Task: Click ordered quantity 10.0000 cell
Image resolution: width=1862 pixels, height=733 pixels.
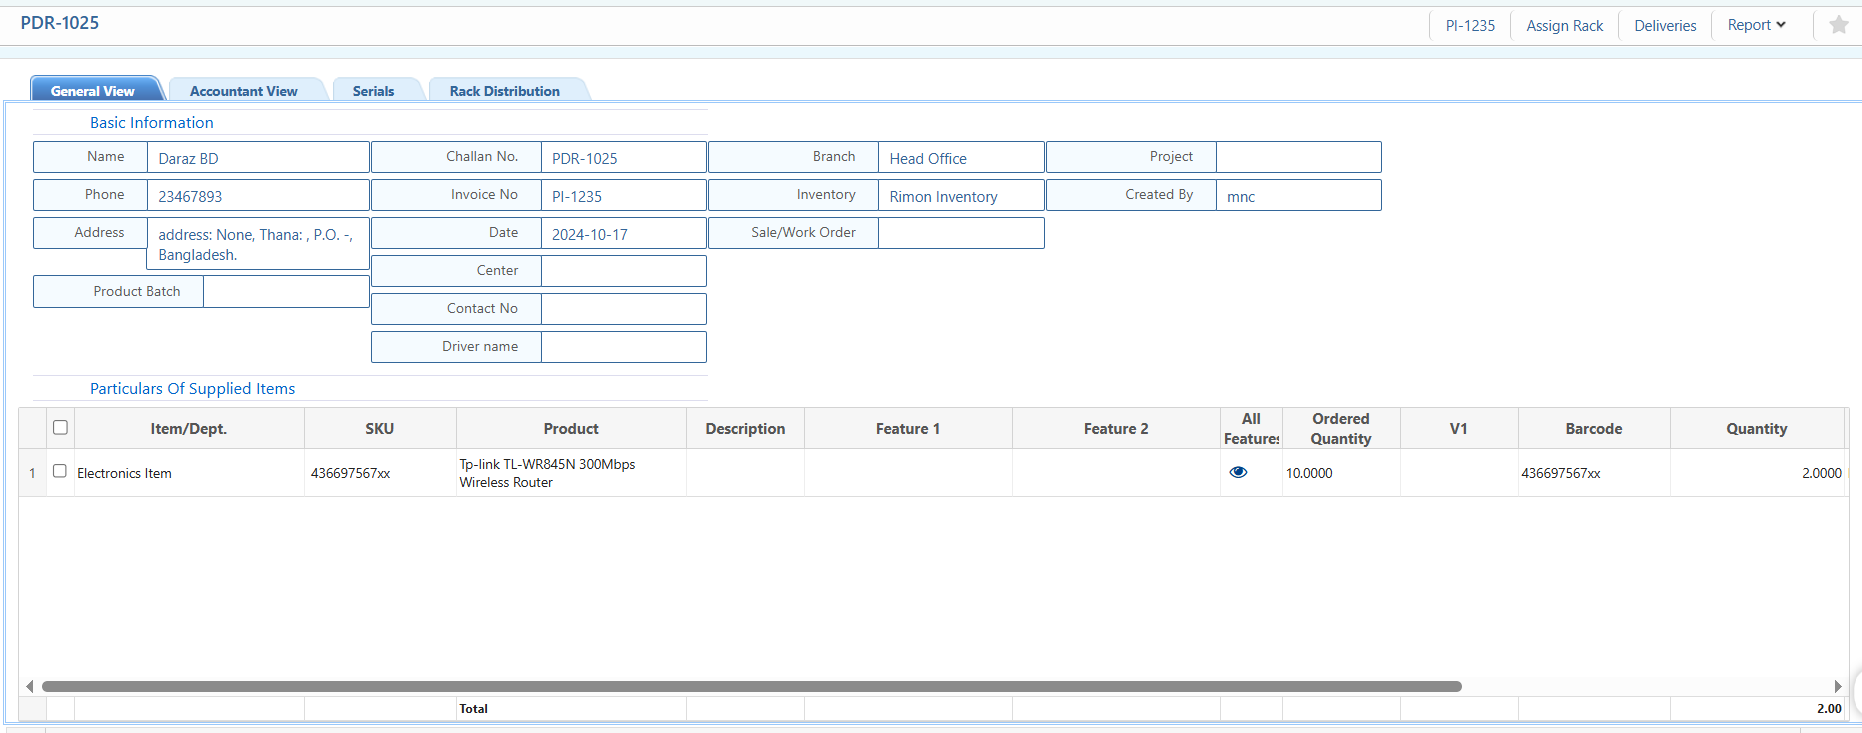Action: click(1341, 473)
